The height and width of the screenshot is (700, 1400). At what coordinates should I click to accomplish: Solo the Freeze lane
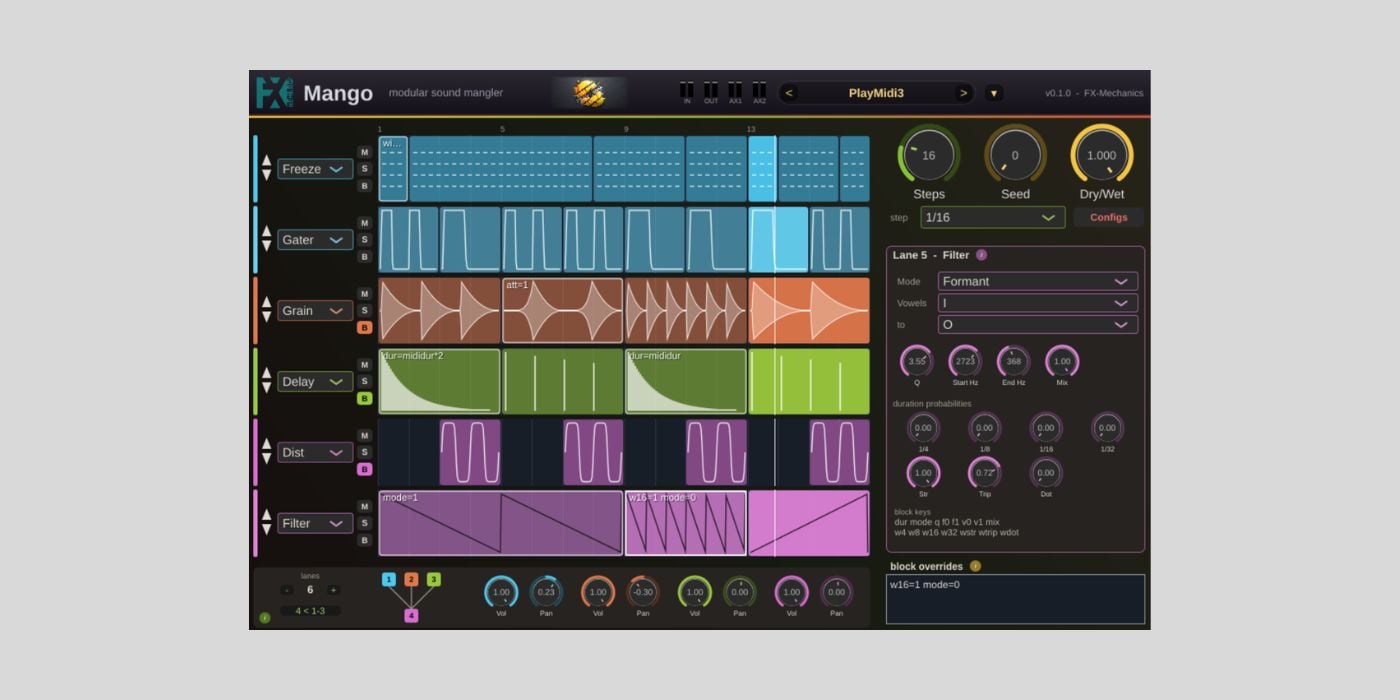364,169
